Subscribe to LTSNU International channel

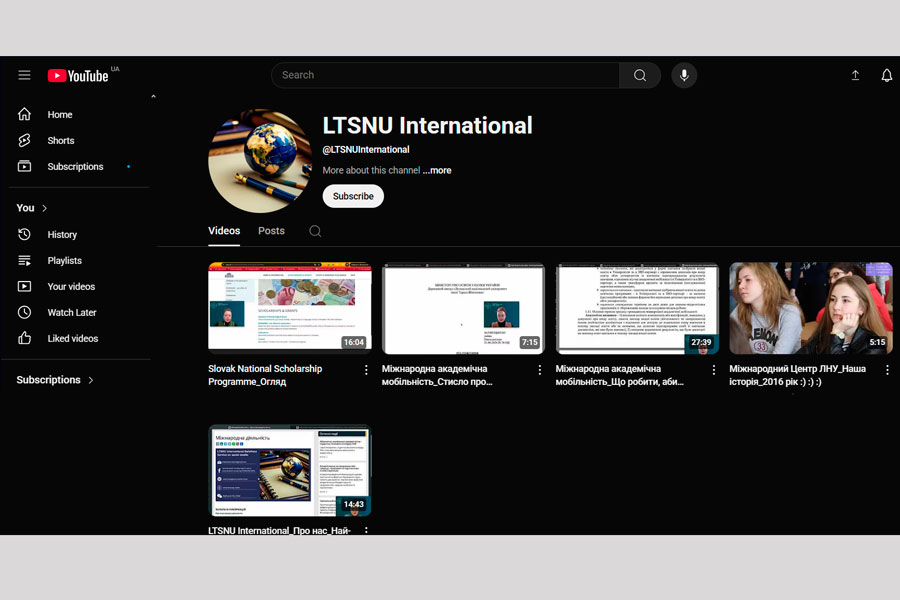(353, 196)
